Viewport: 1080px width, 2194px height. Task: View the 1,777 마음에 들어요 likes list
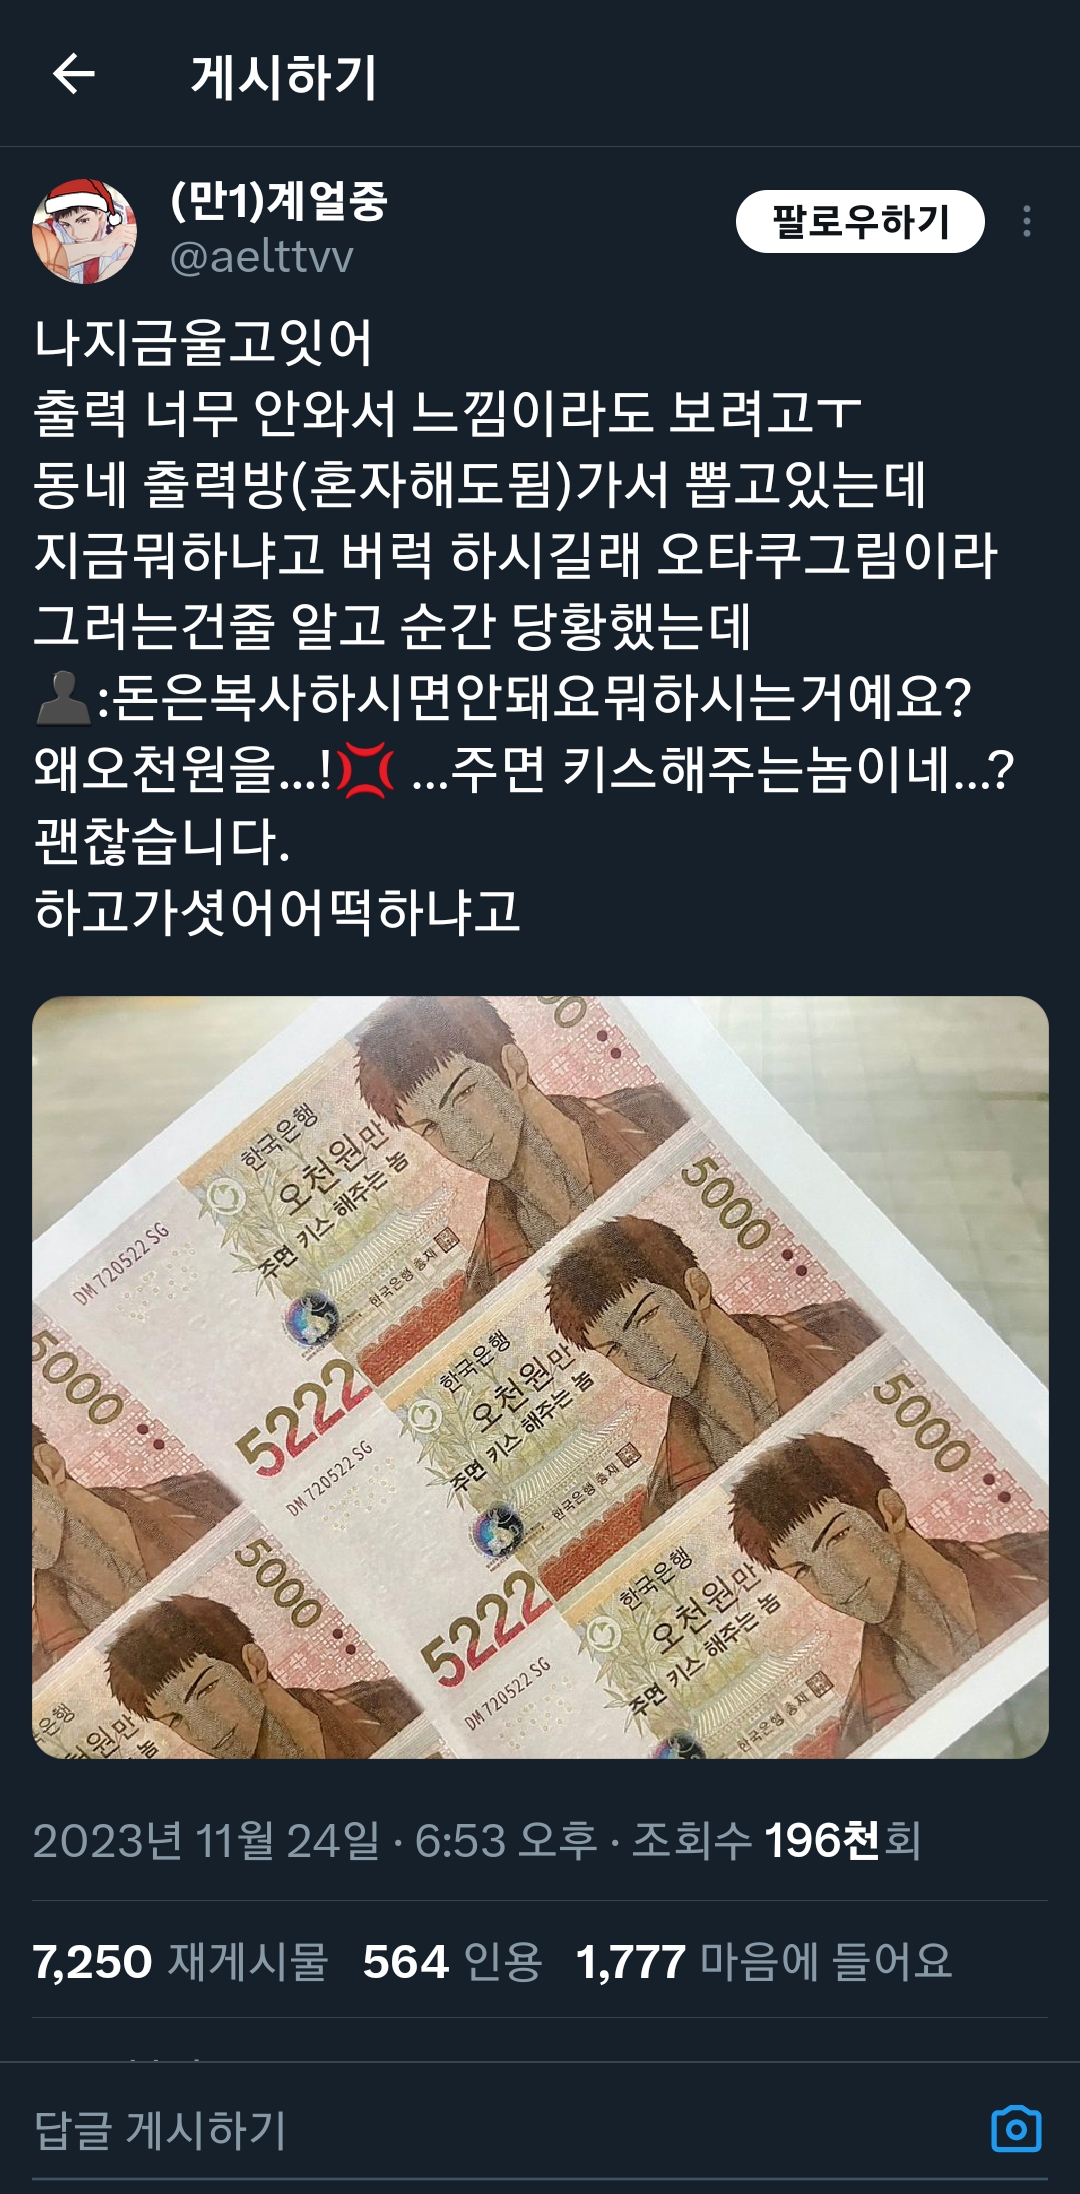pyautogui.click(x=764, y=1961)
